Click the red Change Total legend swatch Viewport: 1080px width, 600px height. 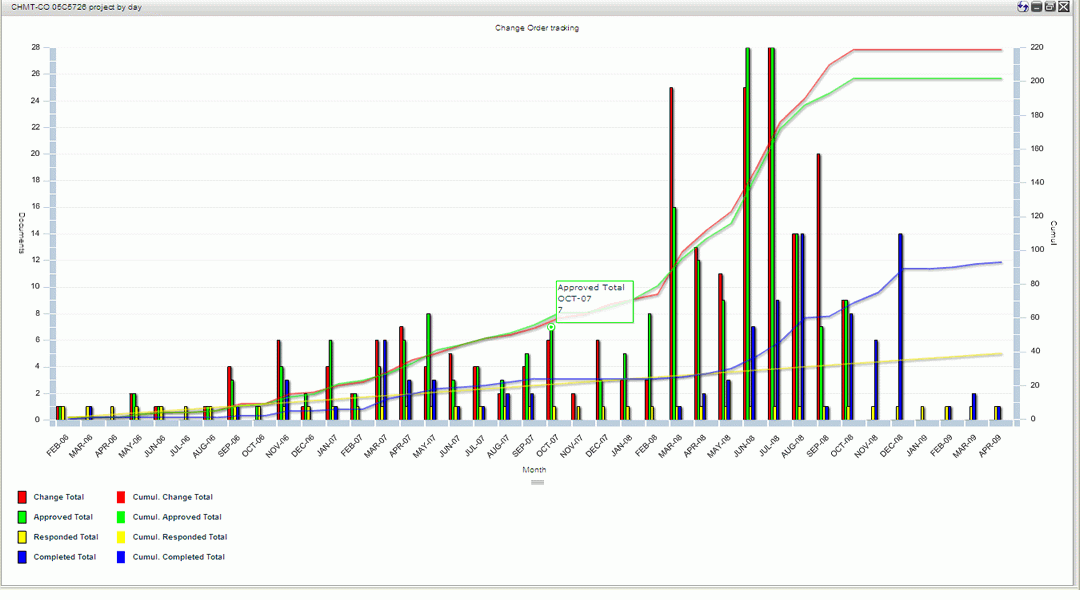[22, 497]
